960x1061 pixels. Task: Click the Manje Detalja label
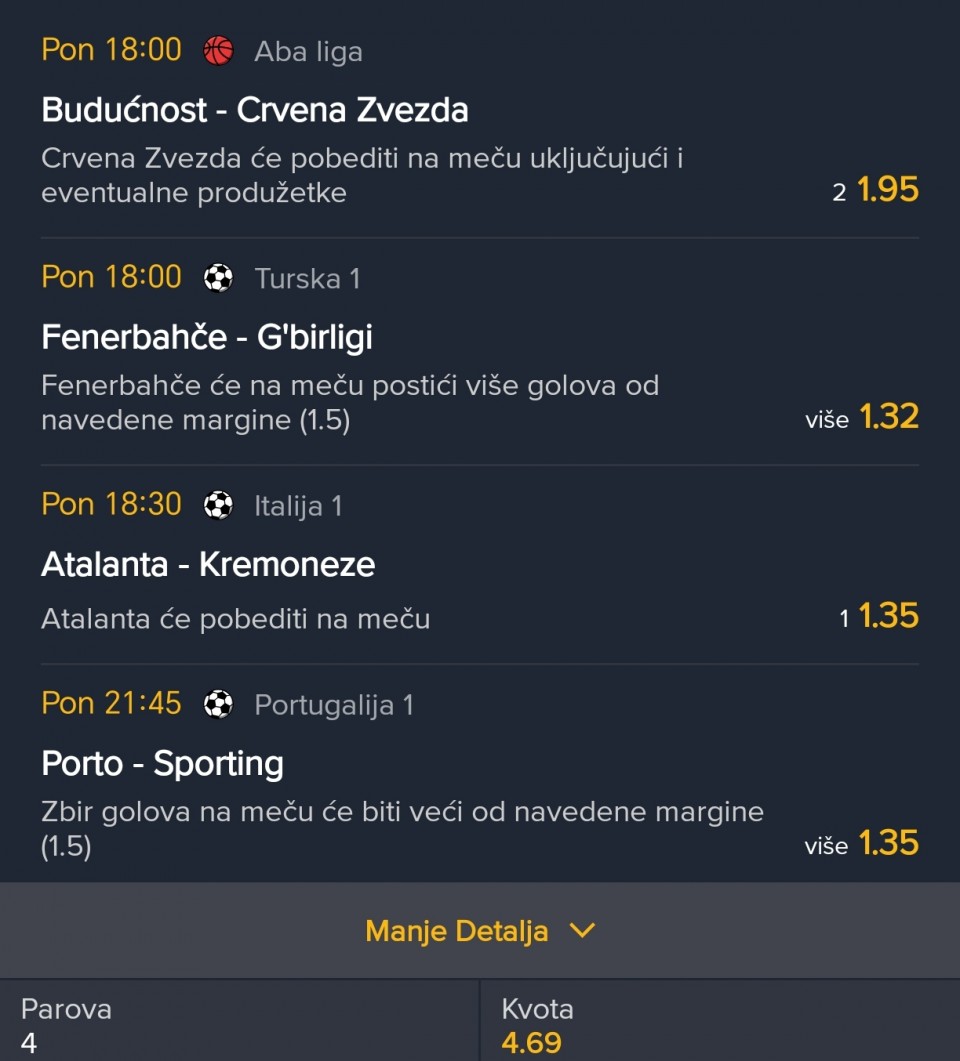[456, 931]
